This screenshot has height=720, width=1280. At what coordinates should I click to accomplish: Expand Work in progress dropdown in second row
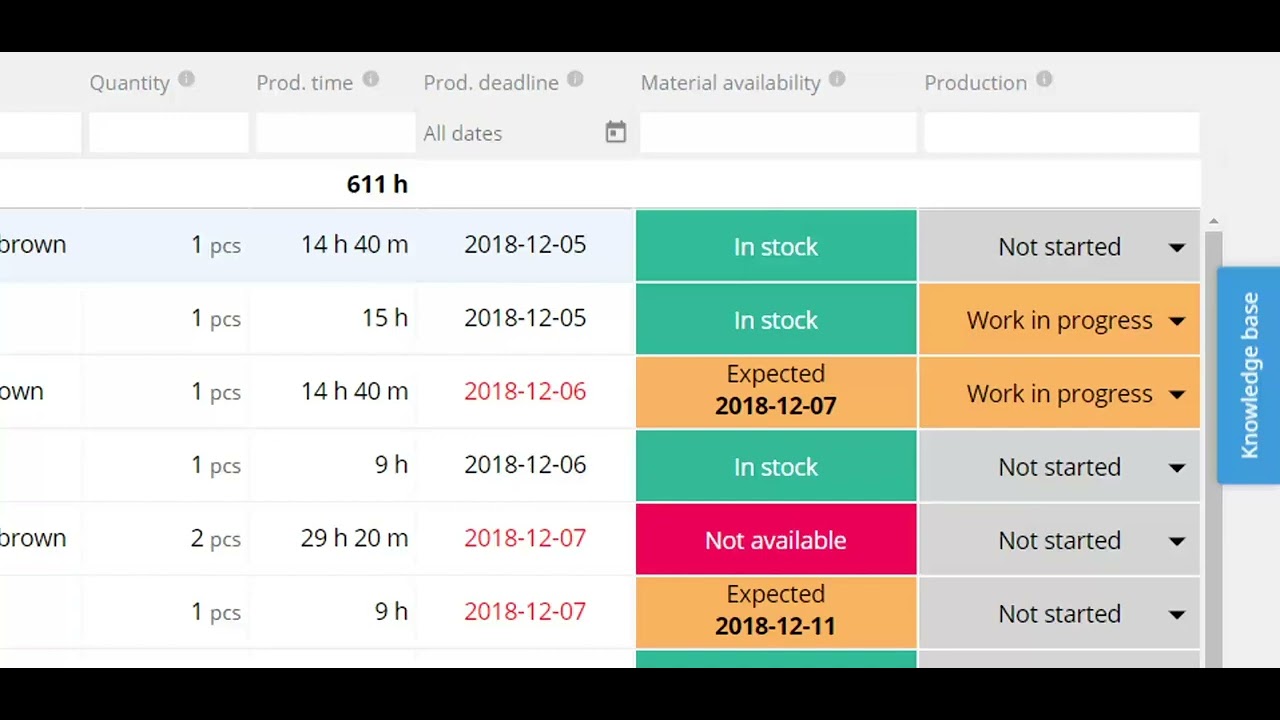[1176, 321]
